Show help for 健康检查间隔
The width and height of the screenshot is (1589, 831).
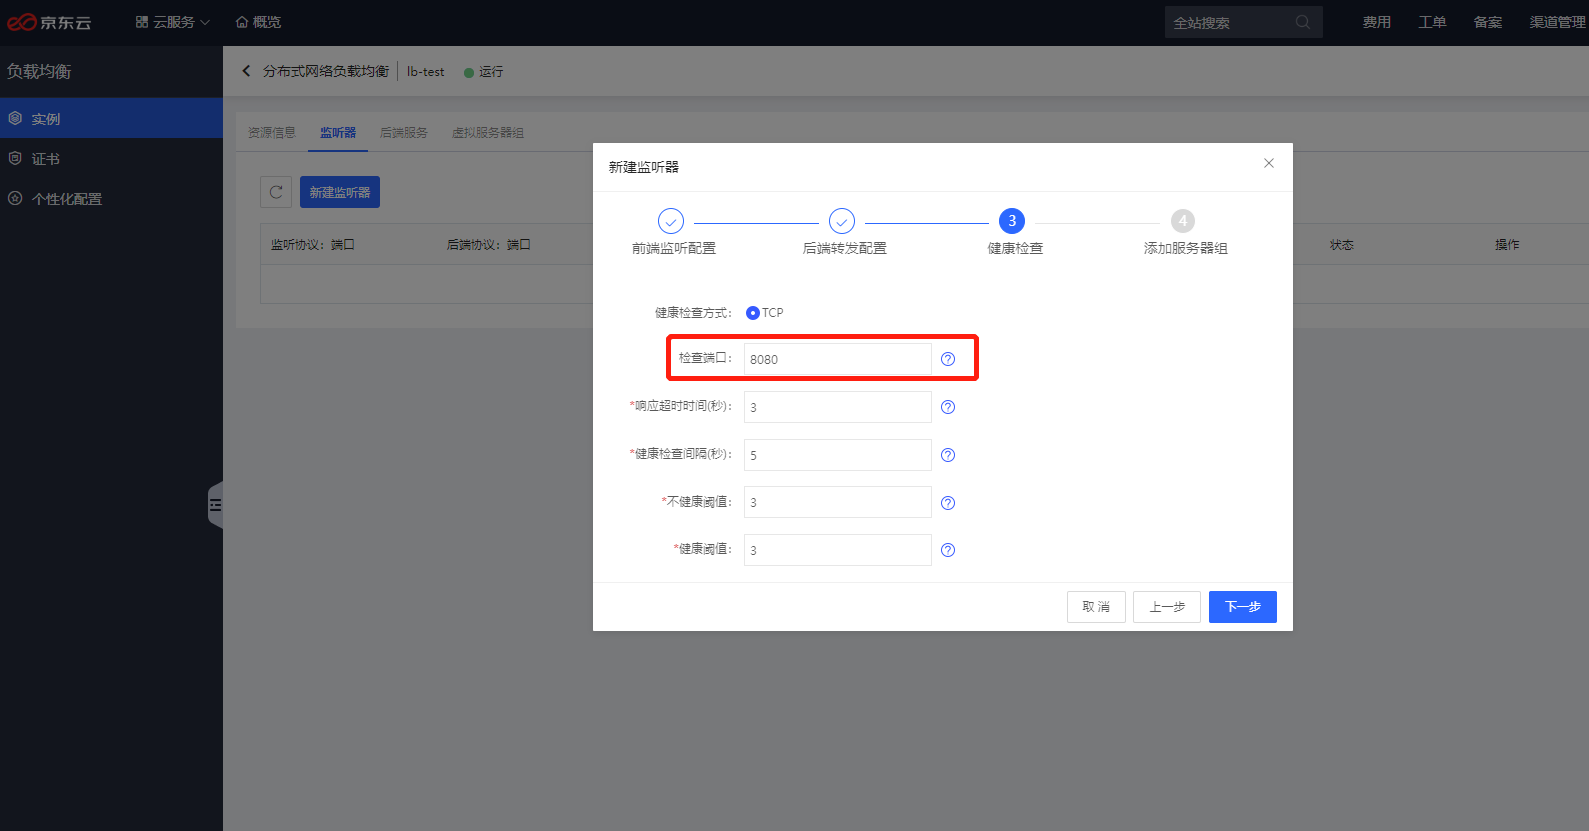948,455
